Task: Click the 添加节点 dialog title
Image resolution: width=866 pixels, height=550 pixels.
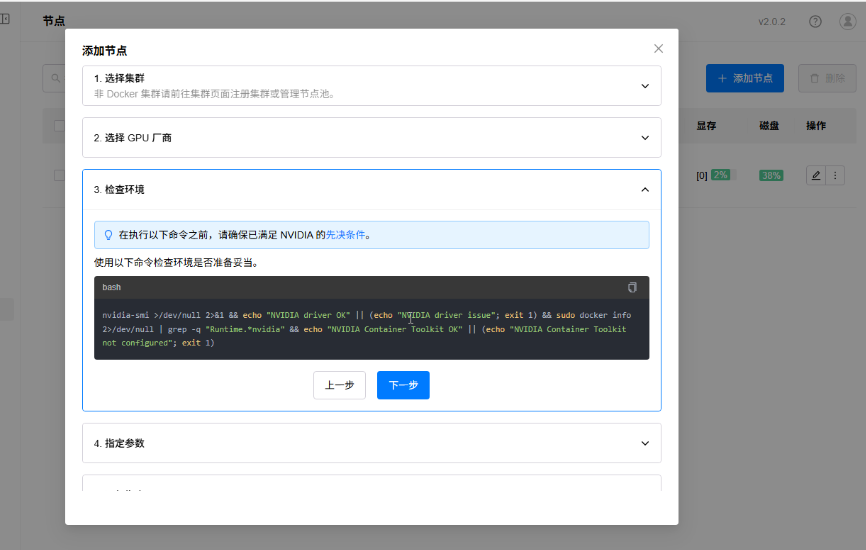Action: (x=104, y=51)
